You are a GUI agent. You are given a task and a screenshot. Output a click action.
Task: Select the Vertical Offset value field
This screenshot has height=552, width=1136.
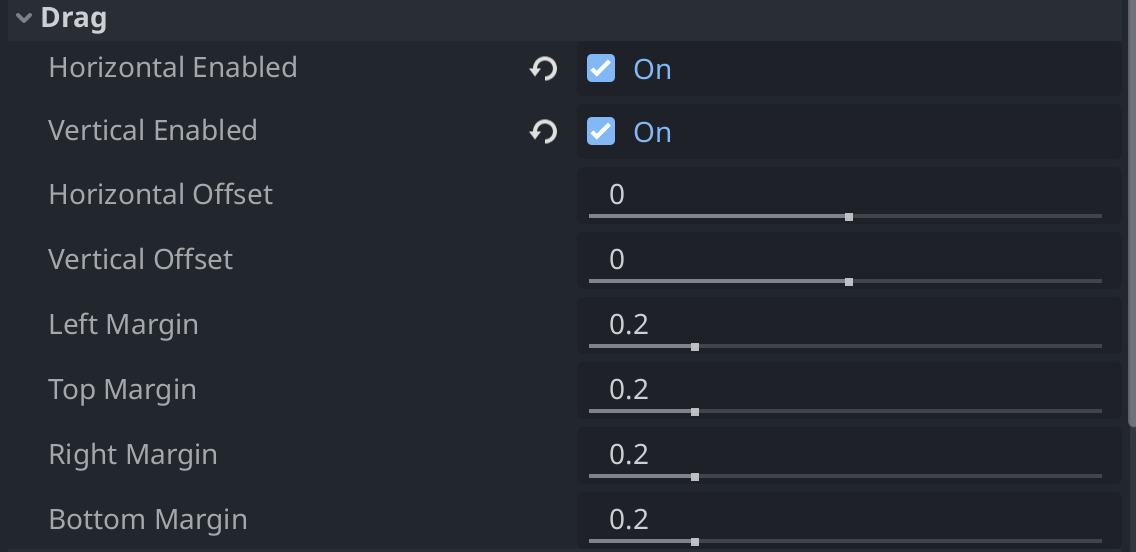849,261
